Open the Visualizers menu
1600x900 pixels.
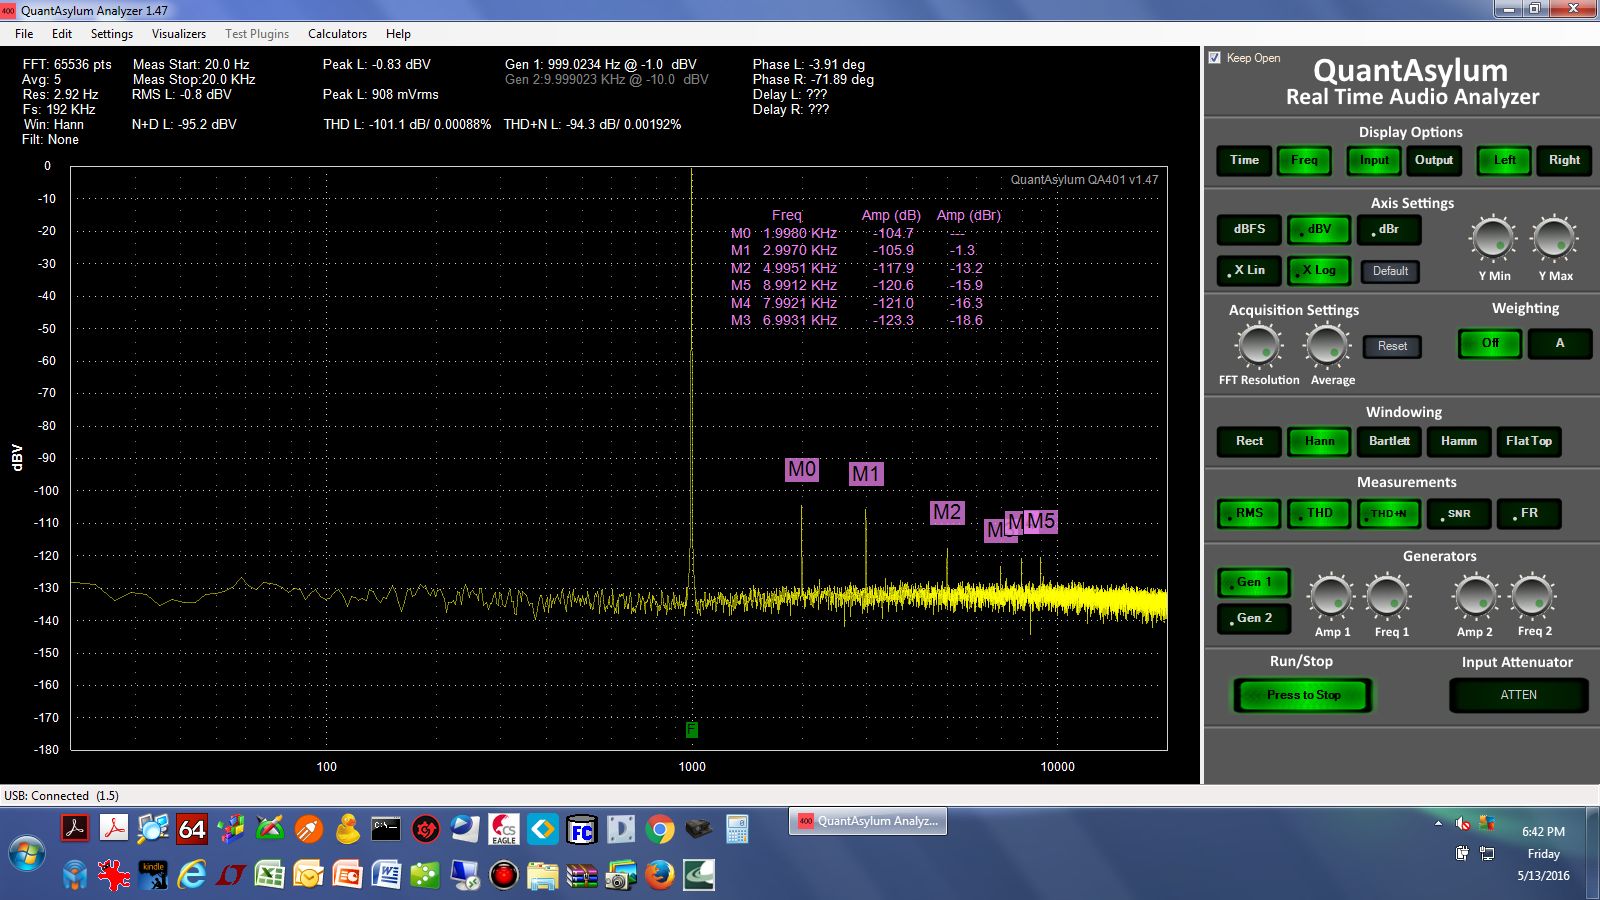[179, 33]
